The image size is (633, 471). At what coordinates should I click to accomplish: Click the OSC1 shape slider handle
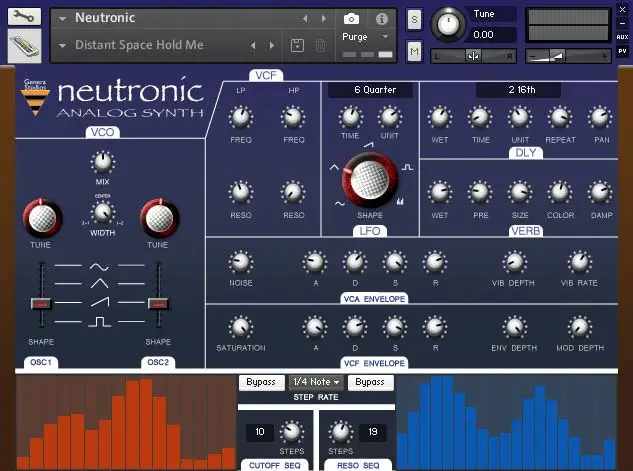point(41,304)
